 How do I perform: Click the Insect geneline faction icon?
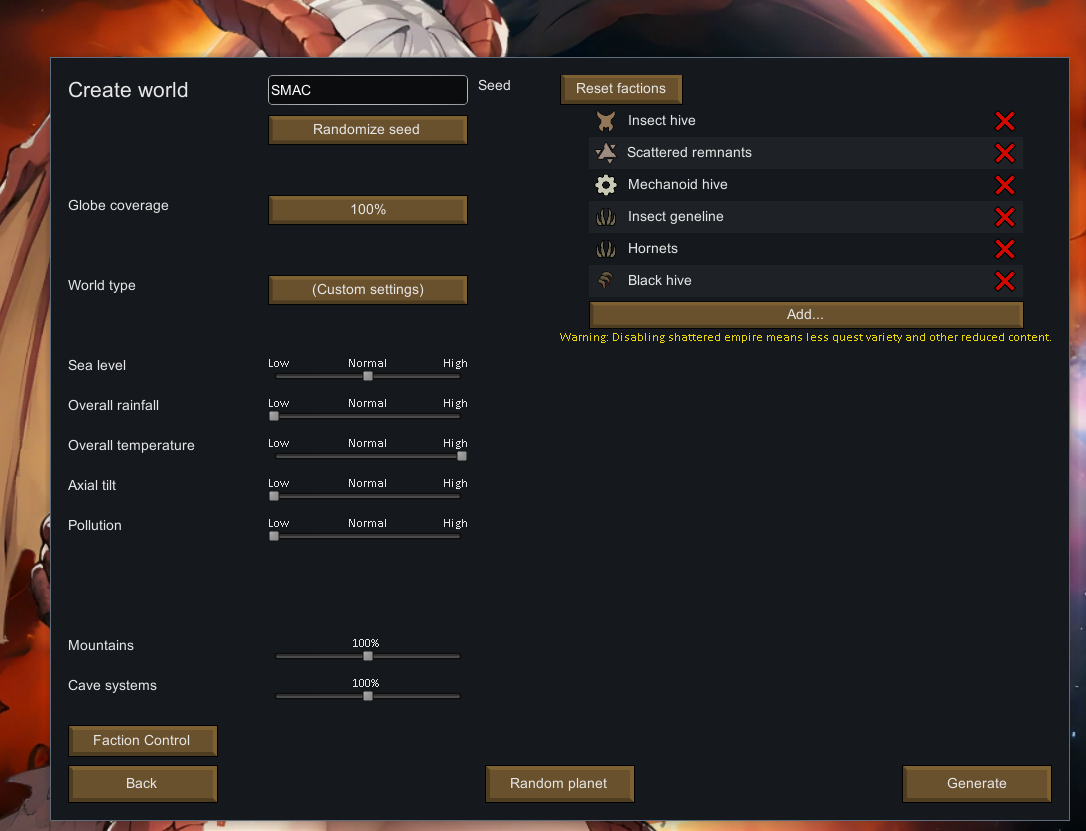pyautogui.click(x=606, y=217)
